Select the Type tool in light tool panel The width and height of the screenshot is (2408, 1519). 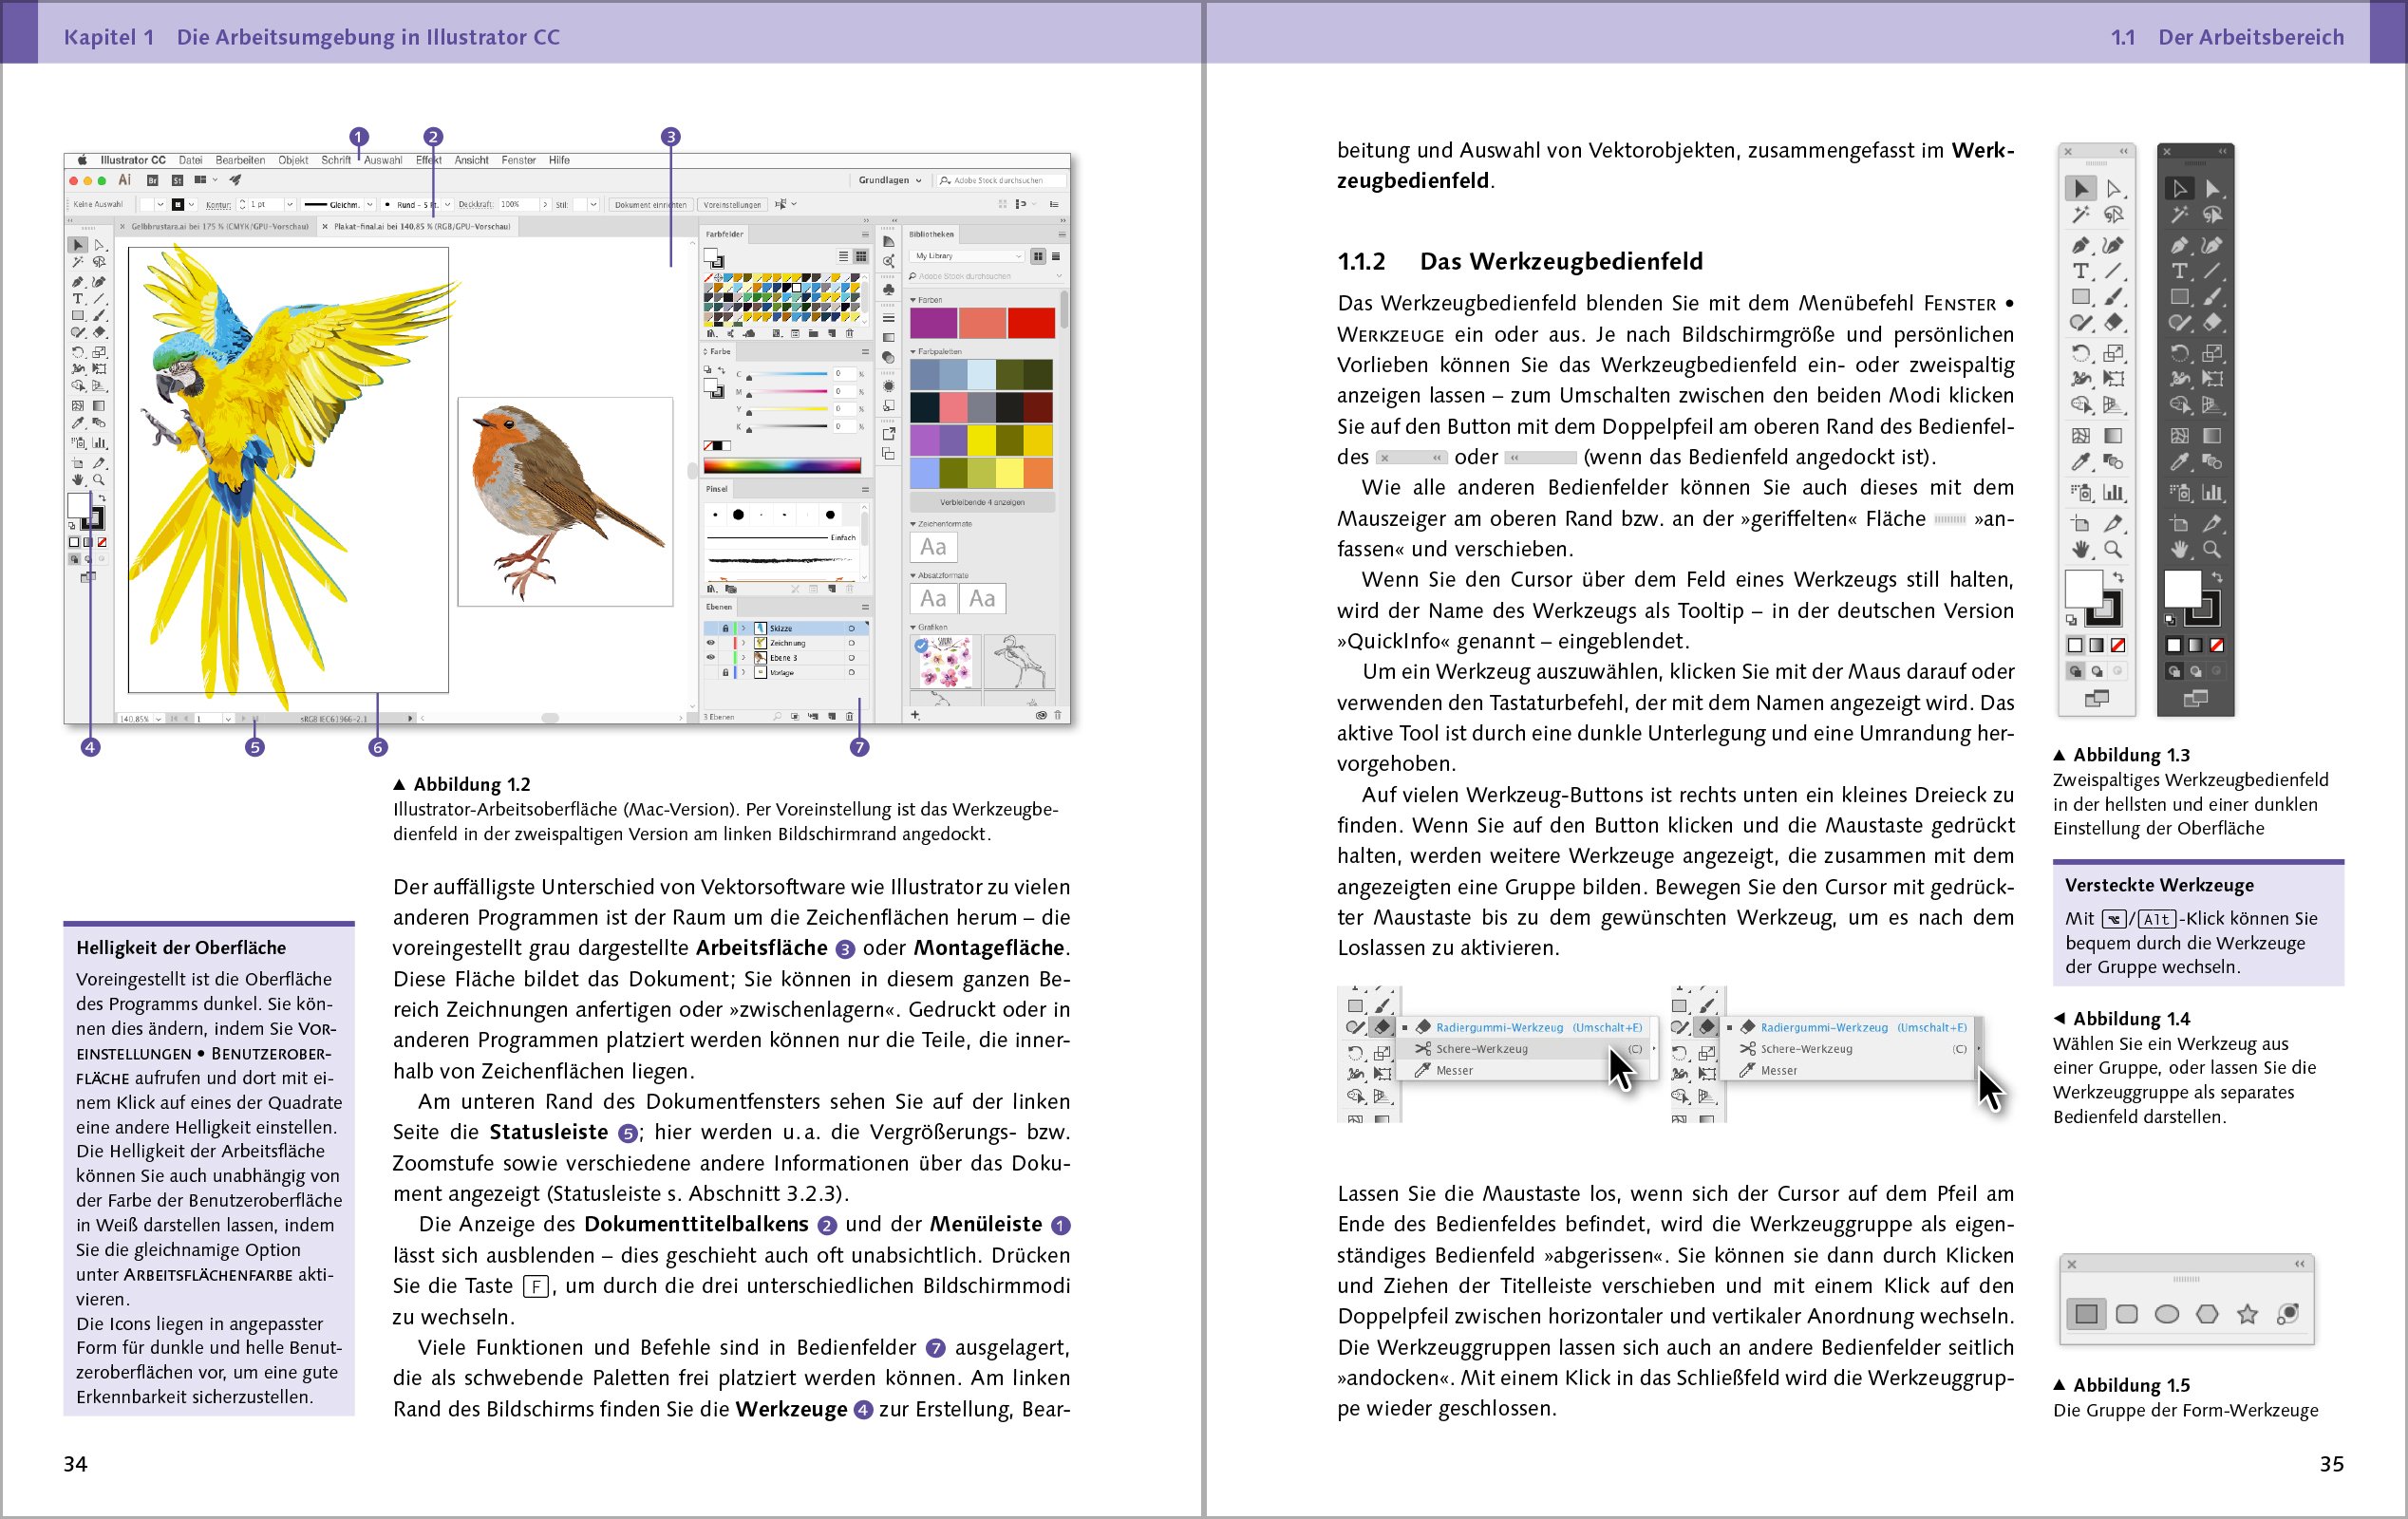[x=2081, y=271]
